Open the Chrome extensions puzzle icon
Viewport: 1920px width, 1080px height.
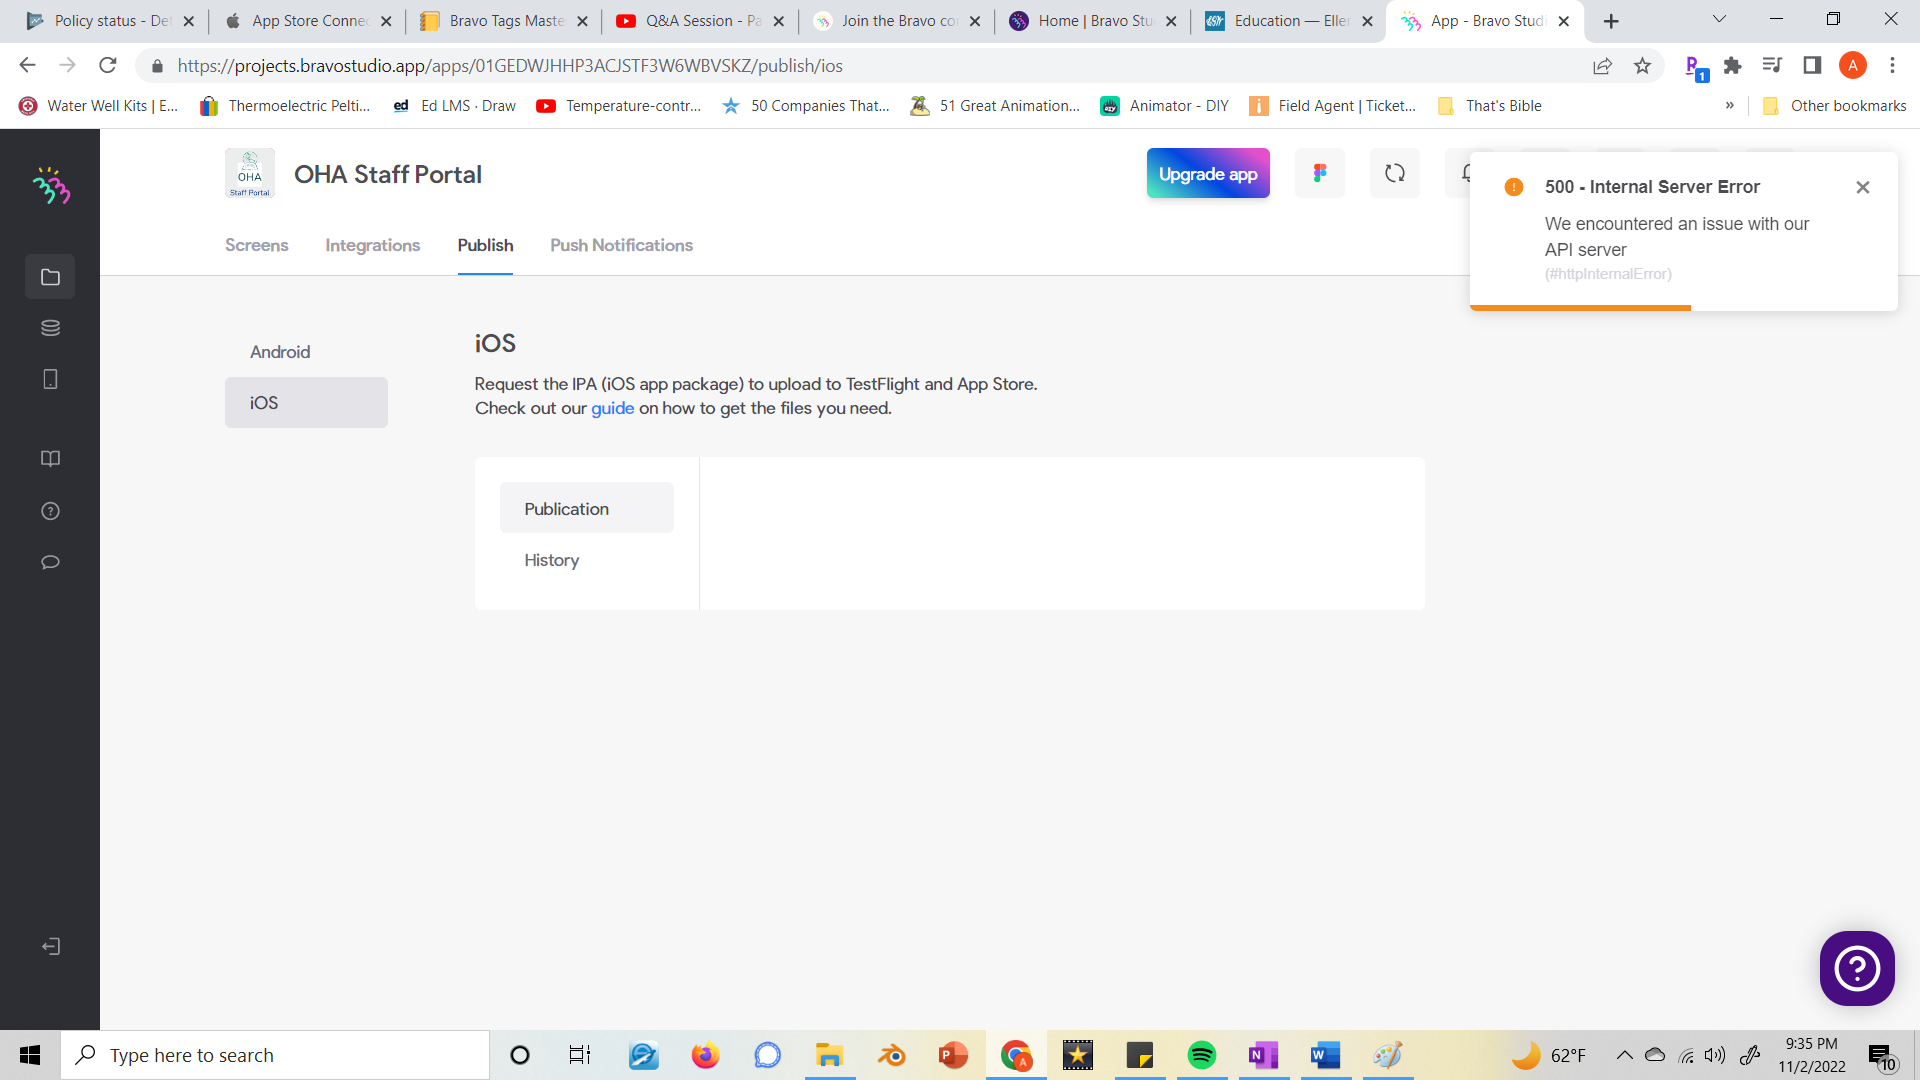tap(1733, 66)
